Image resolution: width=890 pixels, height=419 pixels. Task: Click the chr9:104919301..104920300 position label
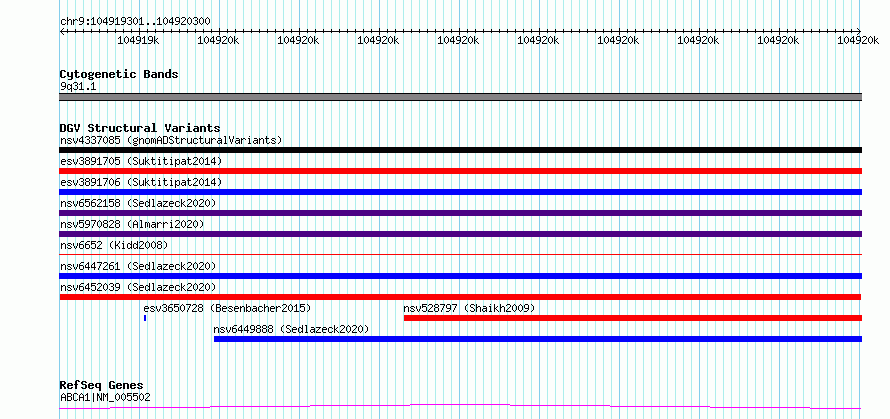[135, 22]
